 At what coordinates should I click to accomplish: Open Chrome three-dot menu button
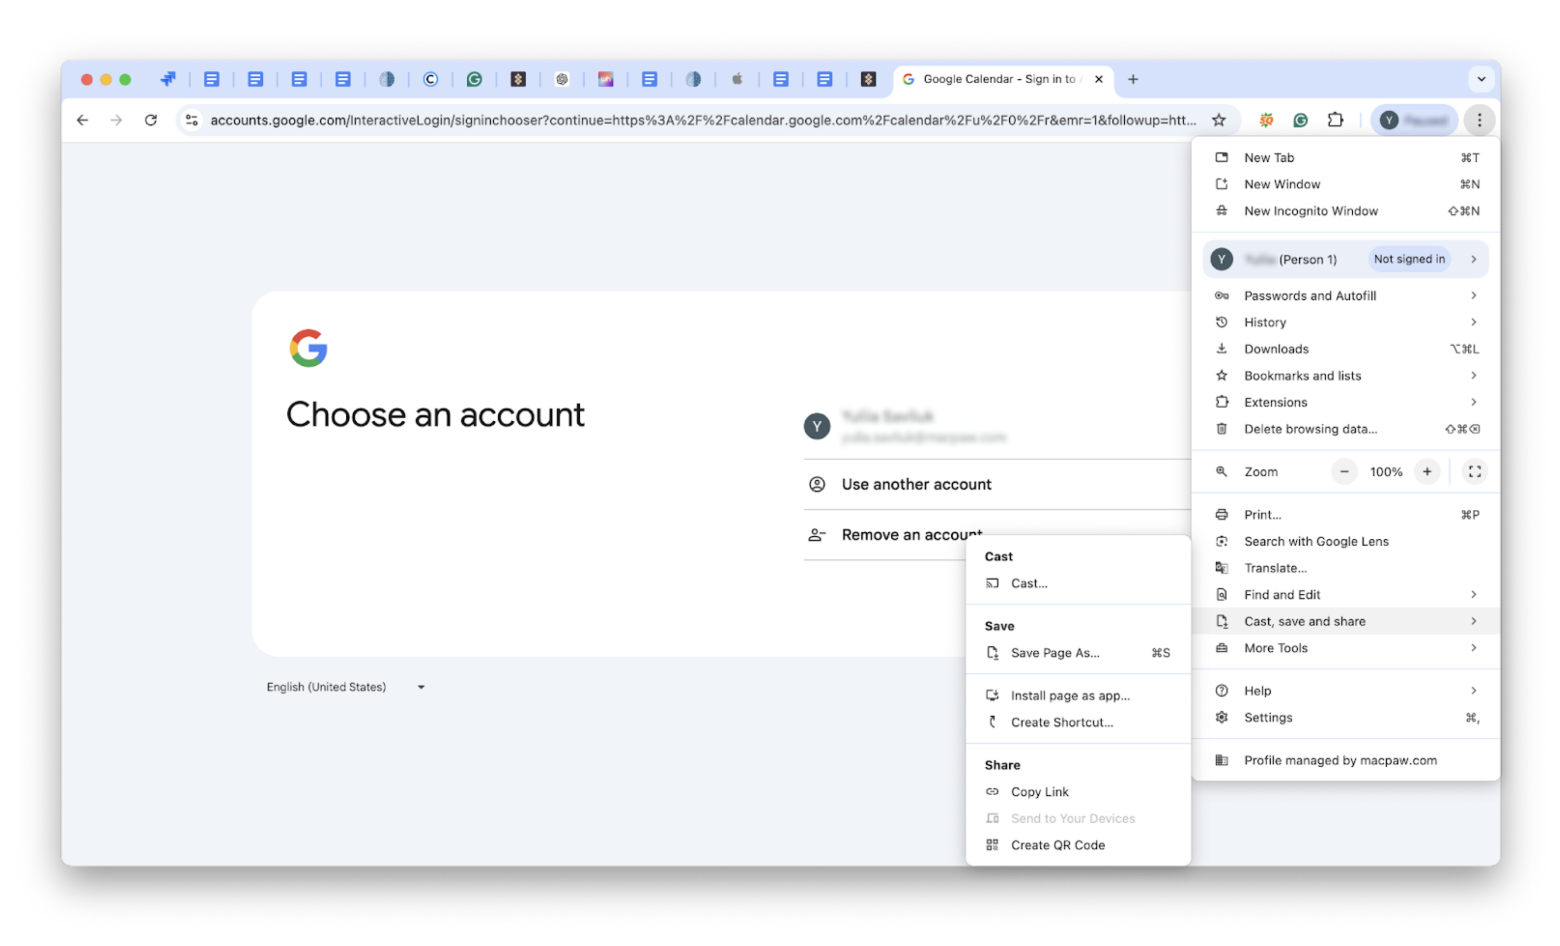(x=1479, y=120)
